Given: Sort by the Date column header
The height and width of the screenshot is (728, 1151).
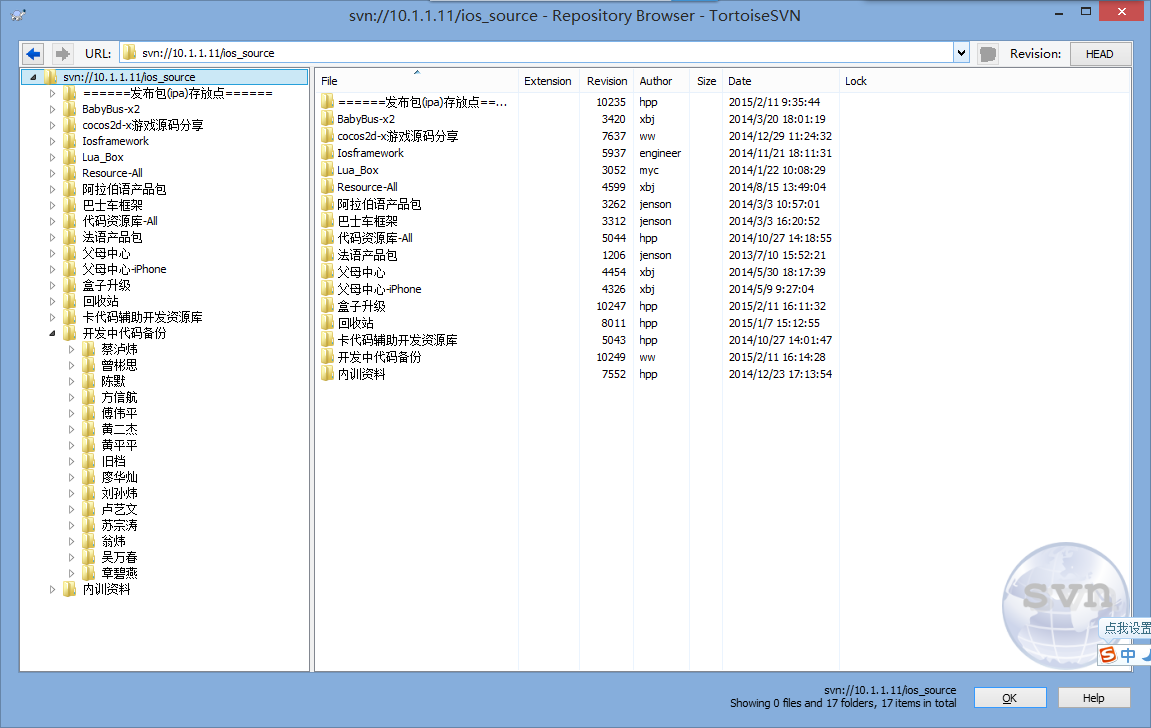Looking at the screenshot, I should coord(780,81).
